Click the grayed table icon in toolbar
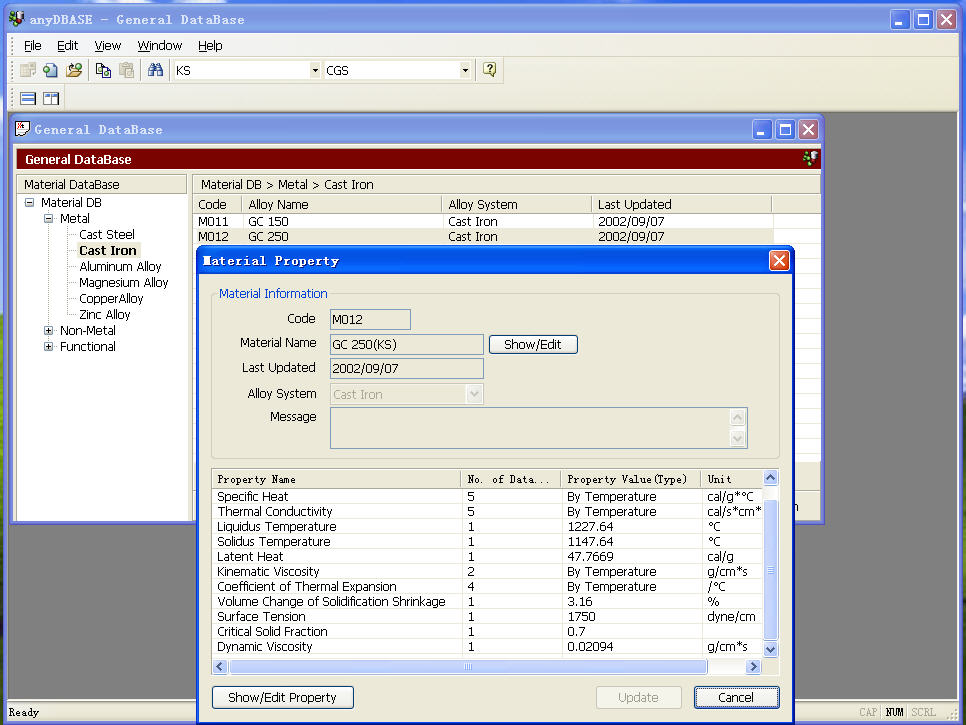 [28, 70]
